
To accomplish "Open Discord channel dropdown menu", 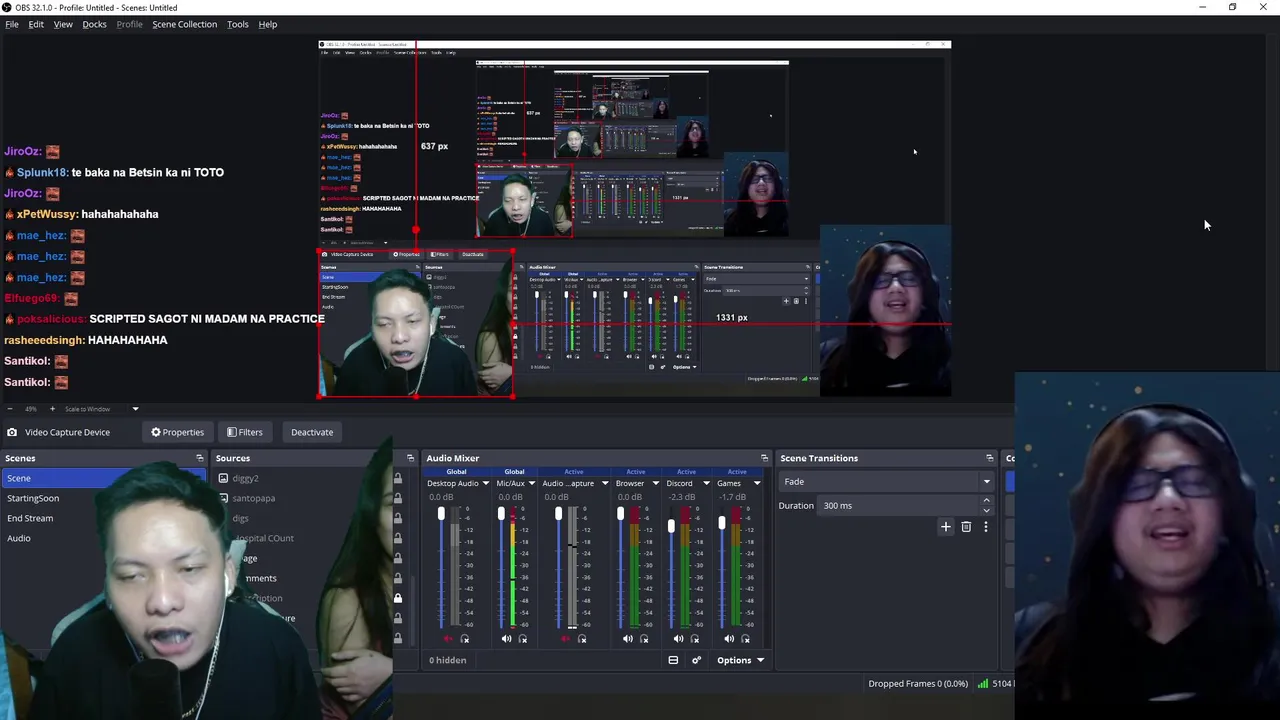I will pos(705,484).
